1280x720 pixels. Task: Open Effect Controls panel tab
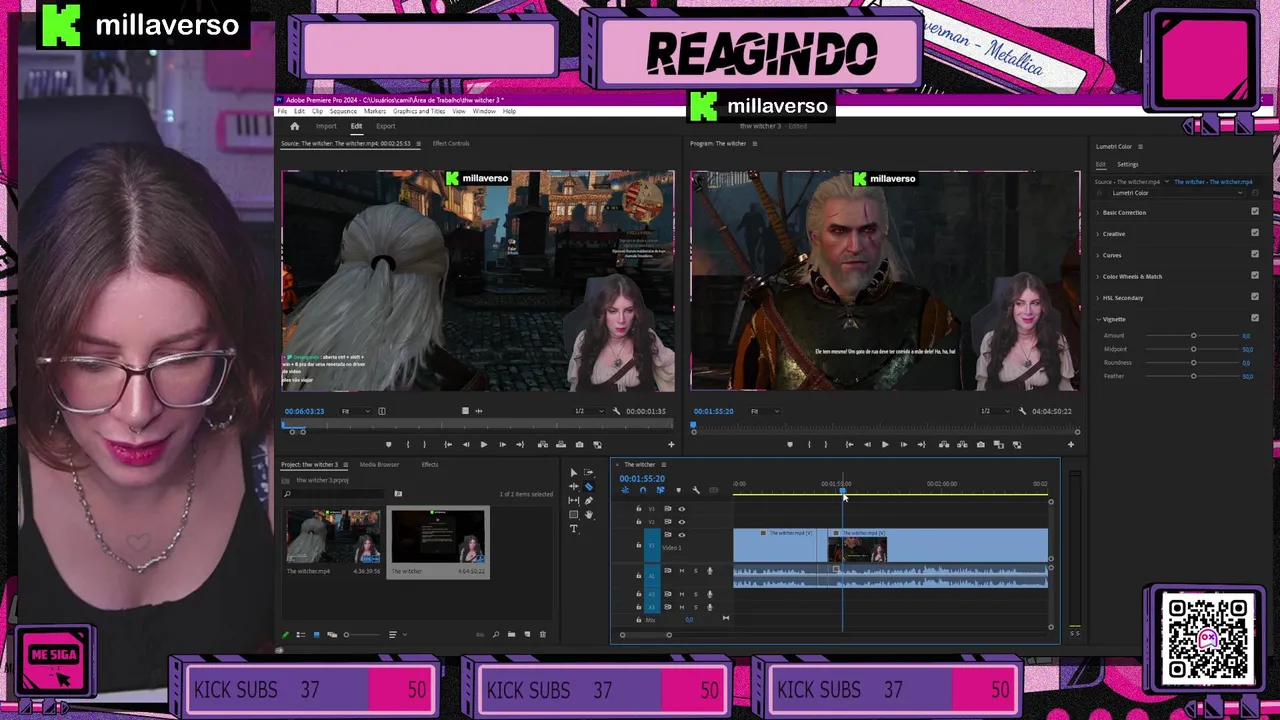tap(451, 143)
